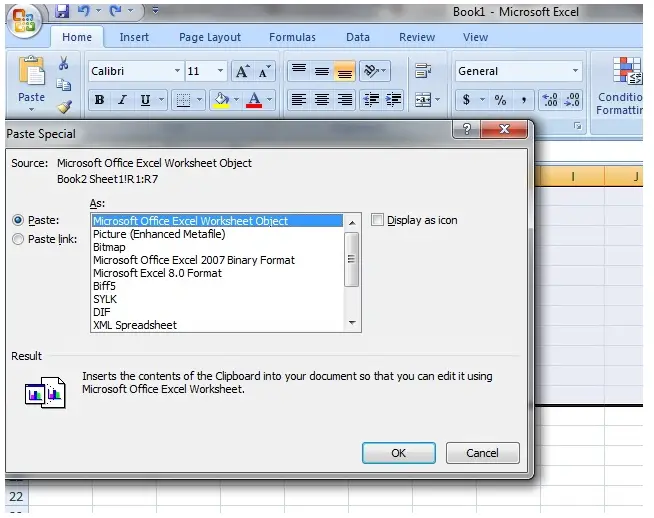Click the red Font Color button
This screenshot has width=654, height=518.
coord(254,100)
